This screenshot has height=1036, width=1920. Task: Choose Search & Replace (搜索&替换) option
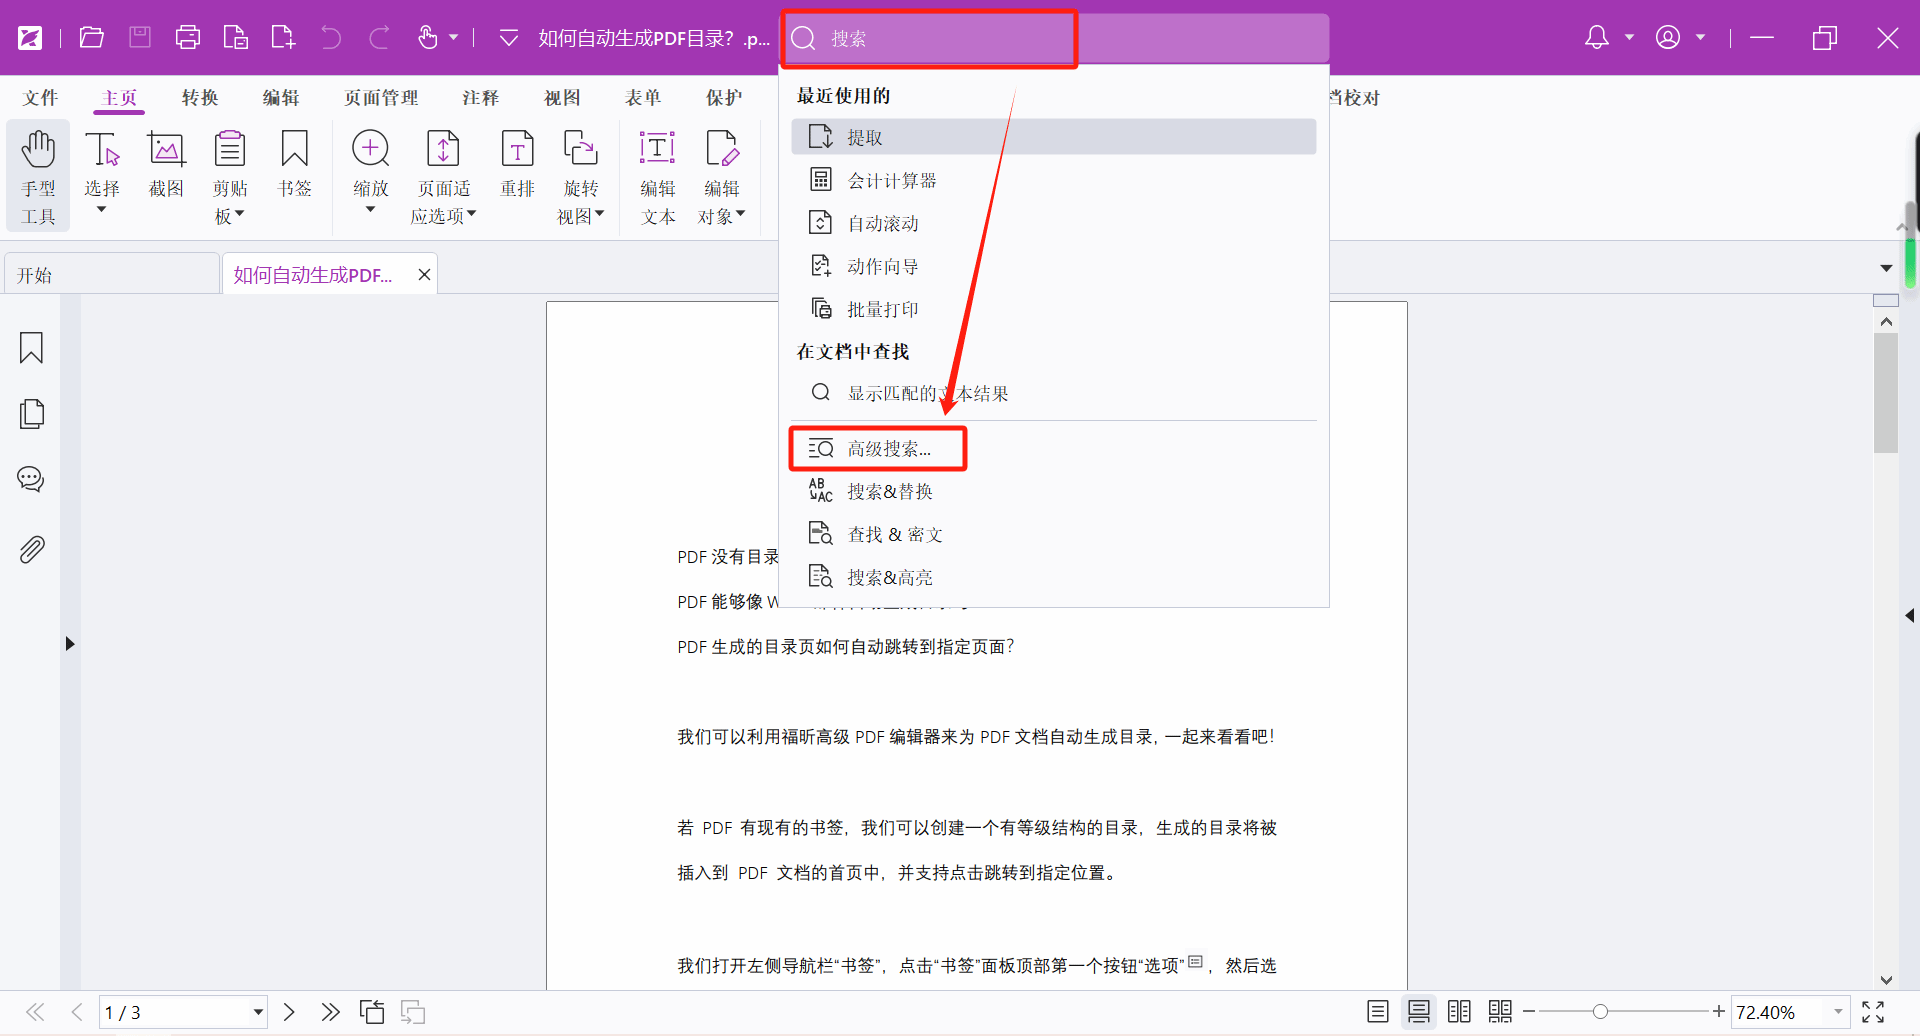point(889,492)
